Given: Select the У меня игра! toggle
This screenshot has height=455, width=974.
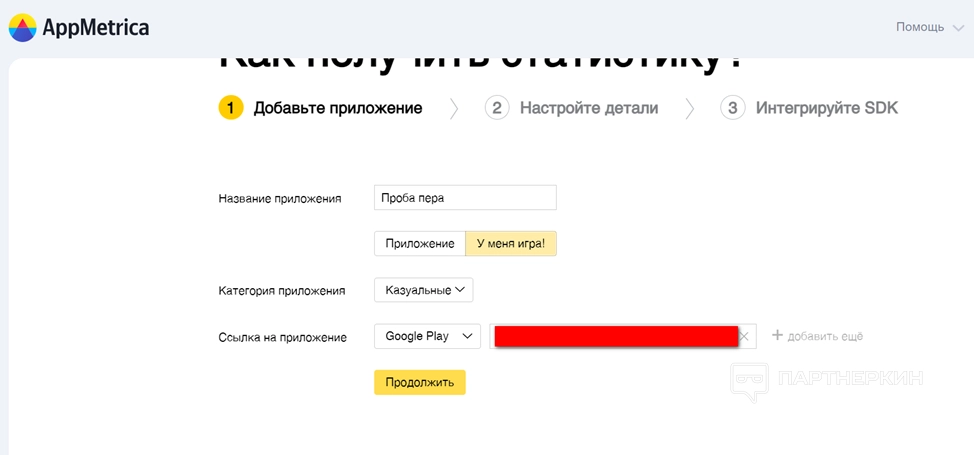Looking at the screenshot, I should pyautogui.click(x=511, y=244).
